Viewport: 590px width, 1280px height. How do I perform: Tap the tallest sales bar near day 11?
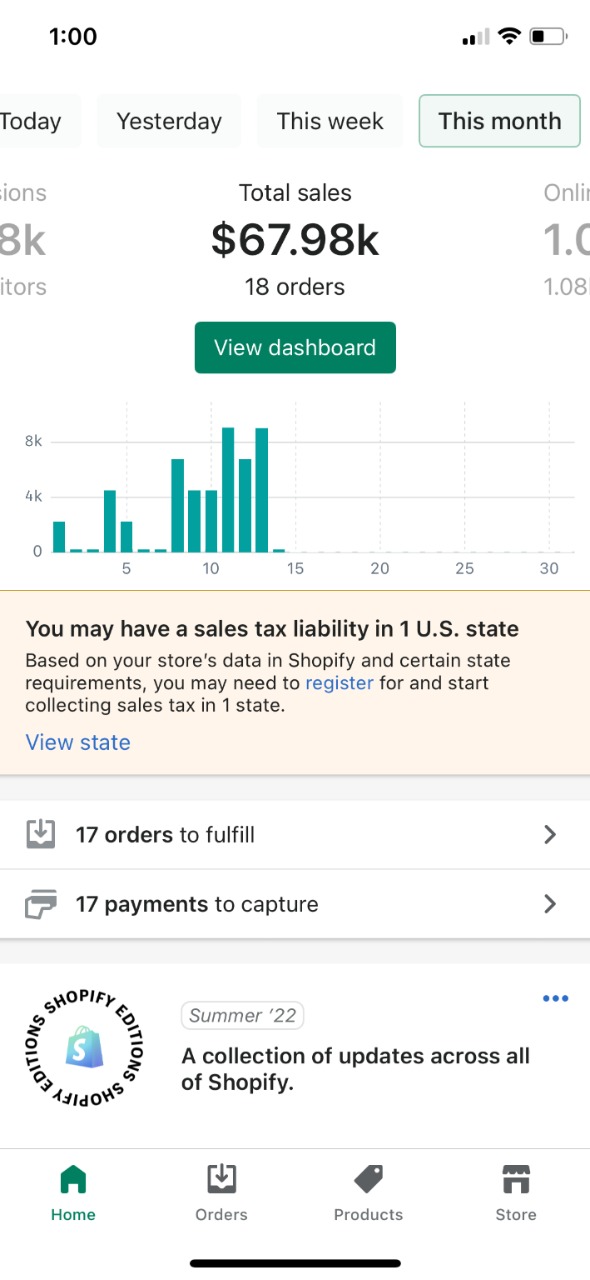pyautogui.click(x=228, y=489)
